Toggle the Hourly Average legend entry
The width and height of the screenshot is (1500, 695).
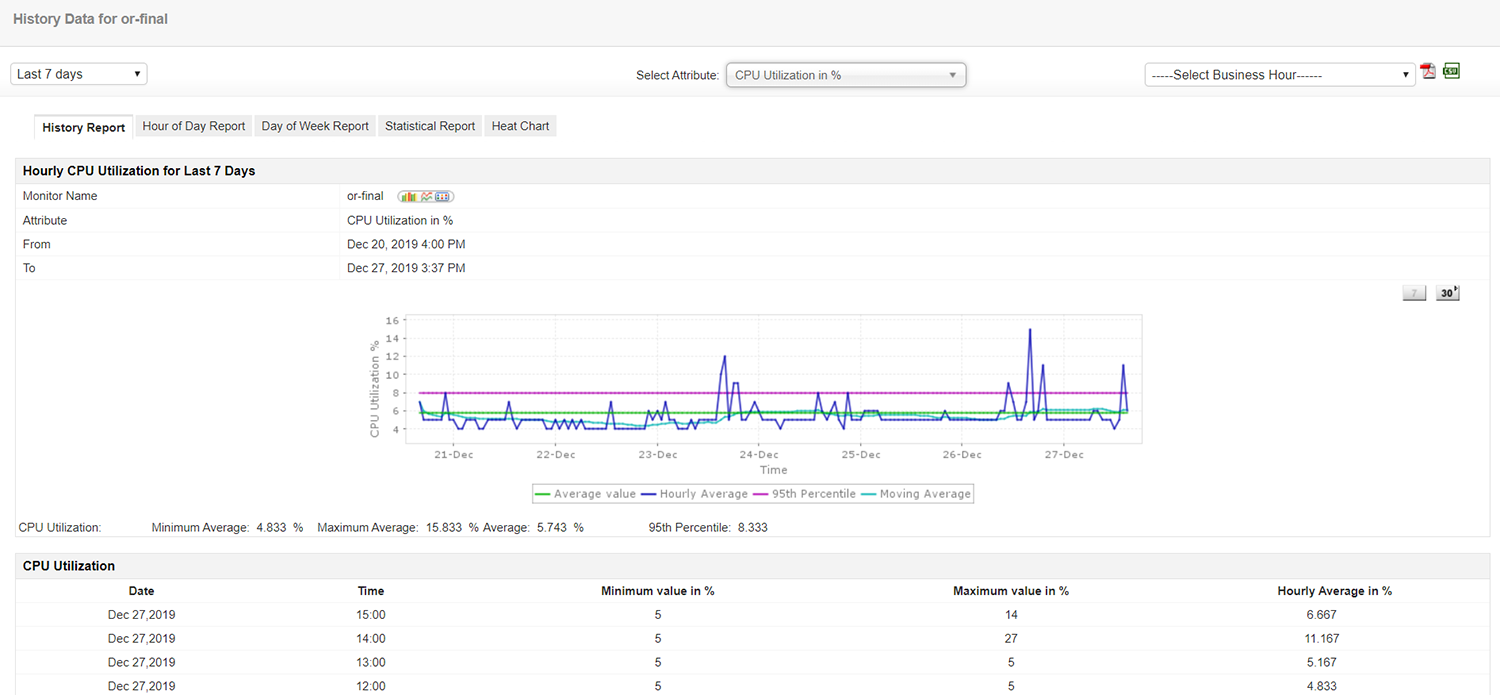(695, 494)
